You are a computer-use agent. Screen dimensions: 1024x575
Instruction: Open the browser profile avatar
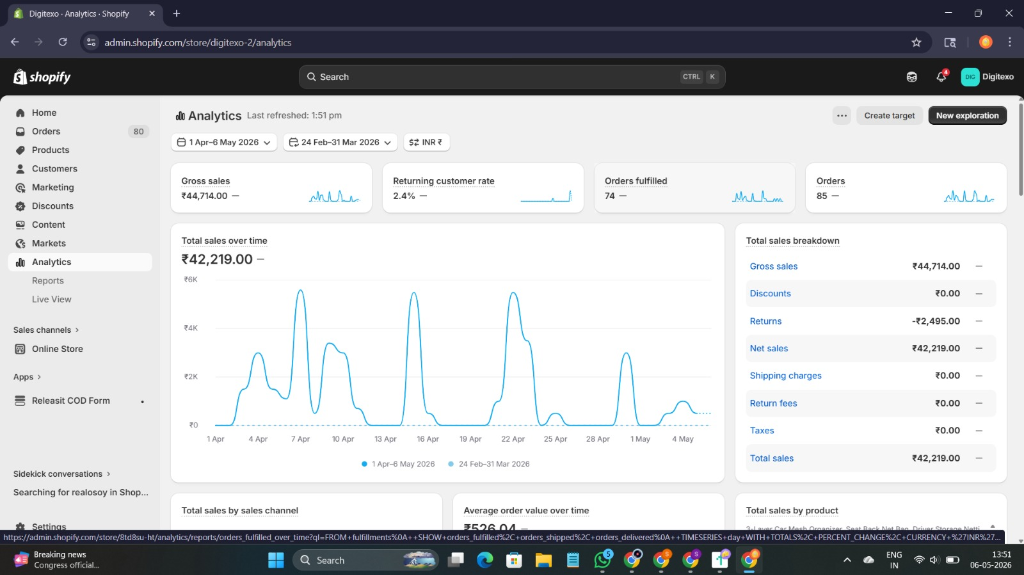985,42
